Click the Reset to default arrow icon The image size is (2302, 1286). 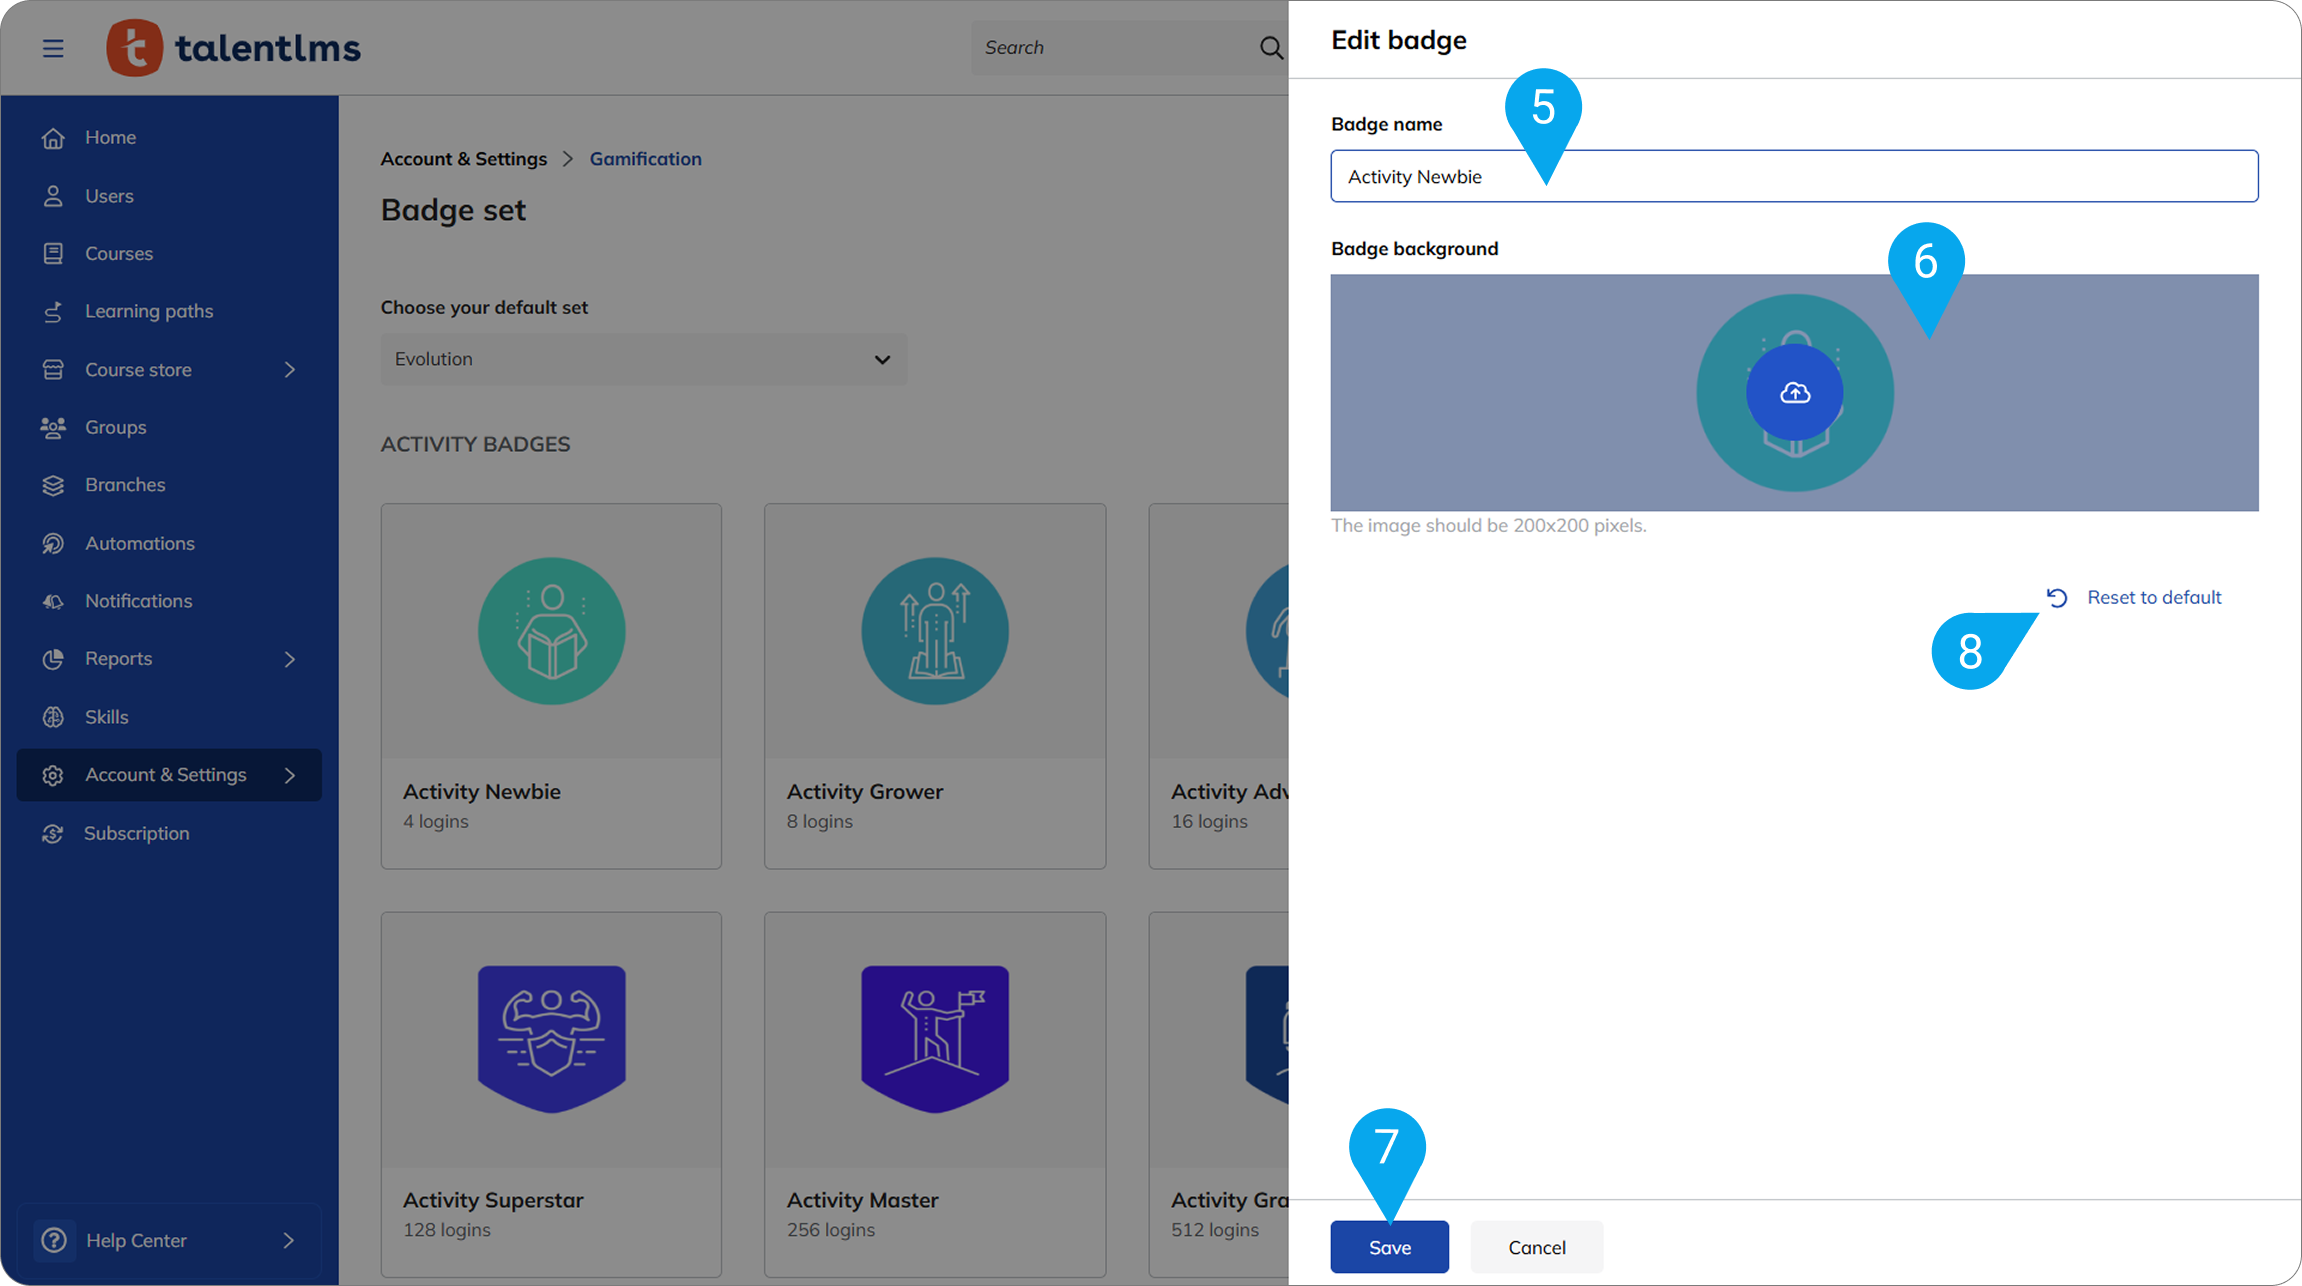(x=2057, y=598)
